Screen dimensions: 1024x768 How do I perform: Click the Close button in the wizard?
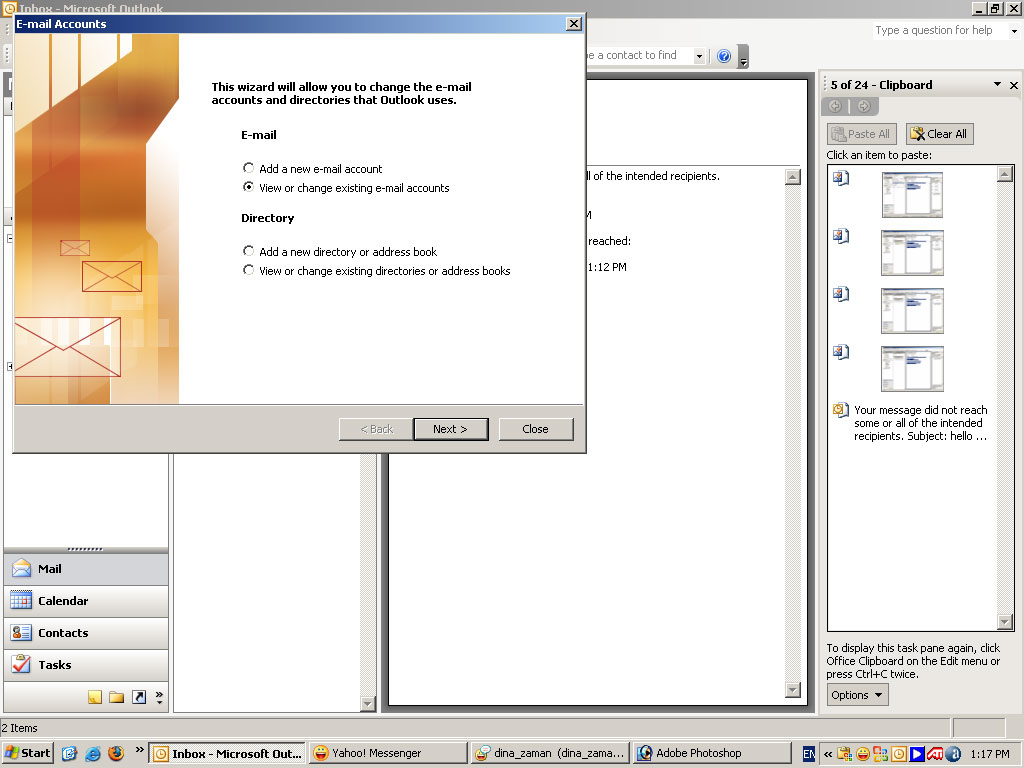click(x=536, y=429)
